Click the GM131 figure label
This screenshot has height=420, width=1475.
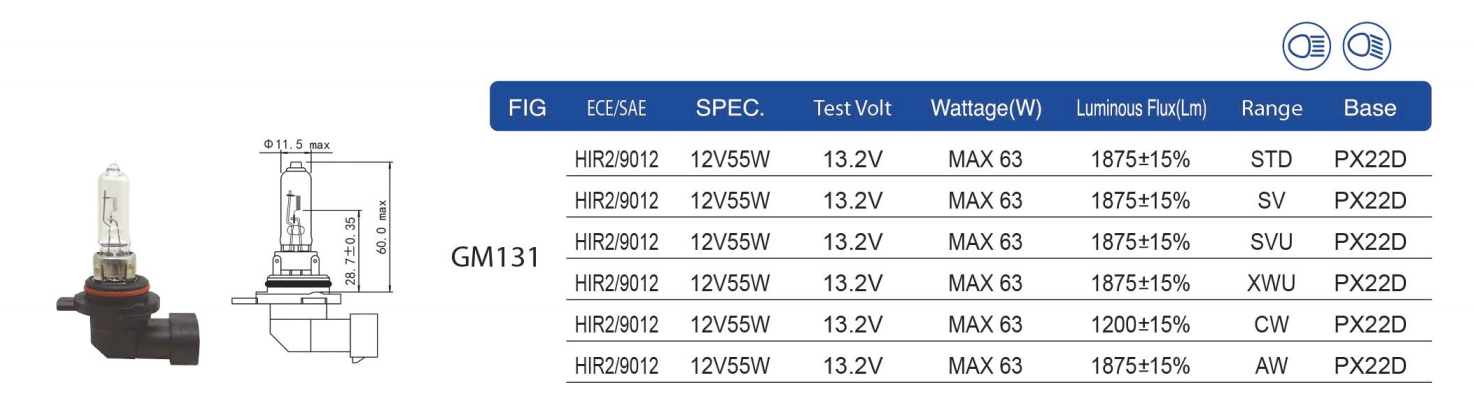click(496, 258)
